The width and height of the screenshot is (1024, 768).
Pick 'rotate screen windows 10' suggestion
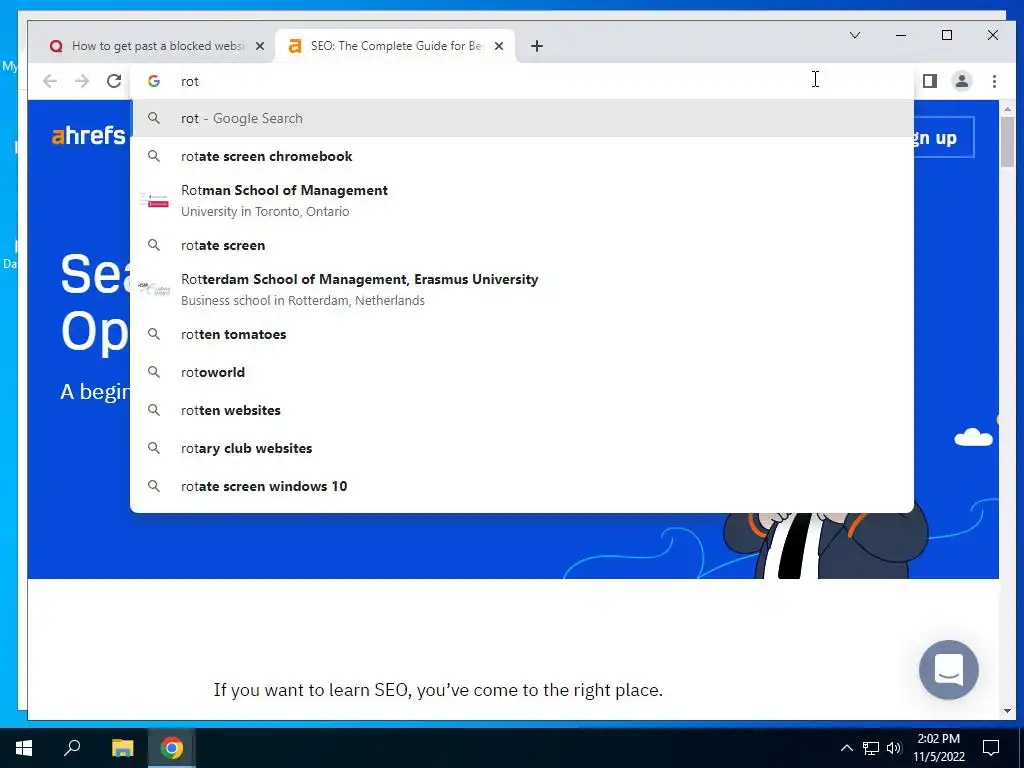[x=522, y=486]
